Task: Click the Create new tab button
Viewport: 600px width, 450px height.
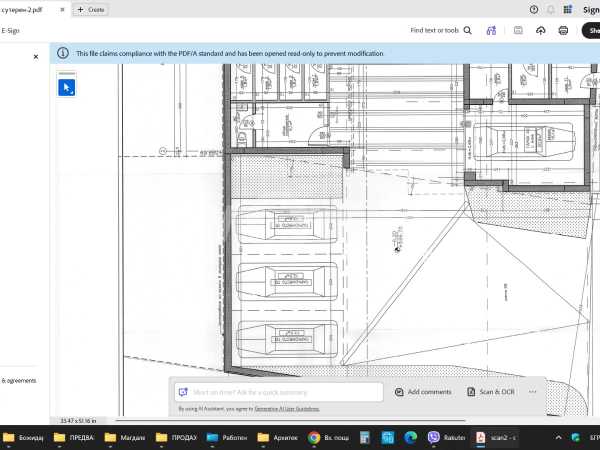Action: [91, 9]
